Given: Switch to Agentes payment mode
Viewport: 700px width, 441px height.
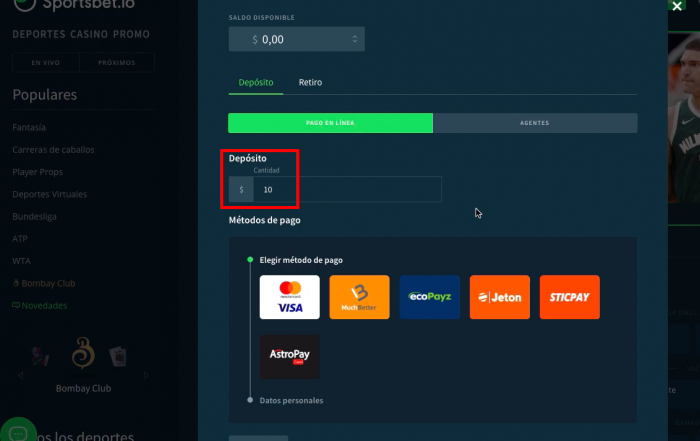Looking at the screenshot, I should (x=535, y=123).
